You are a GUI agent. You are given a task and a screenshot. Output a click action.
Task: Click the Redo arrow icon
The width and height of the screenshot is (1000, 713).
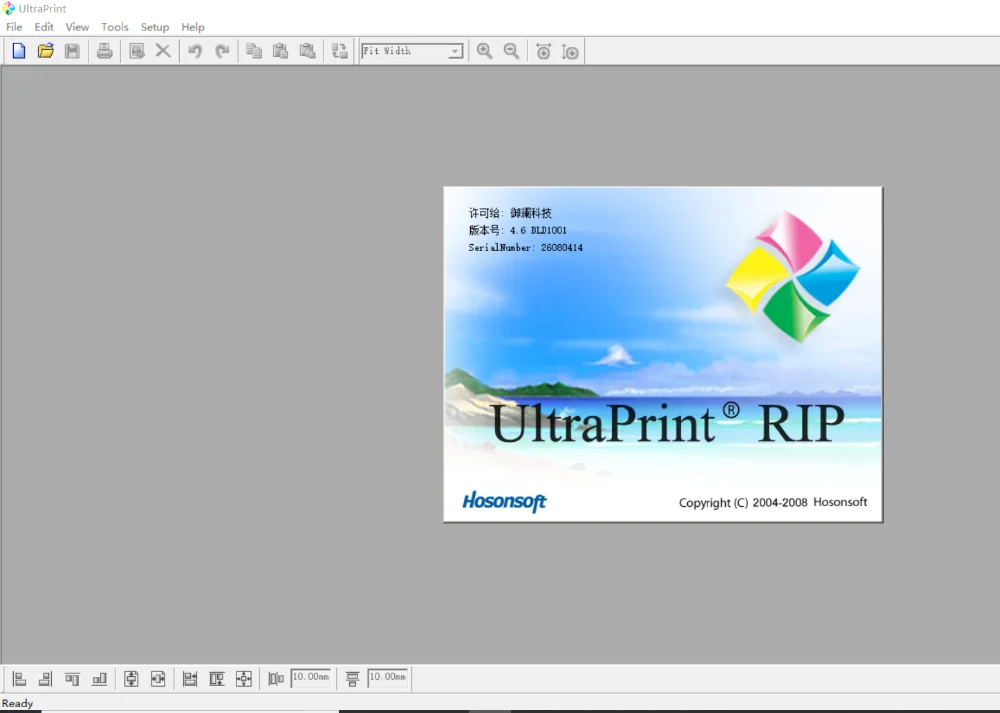coord(222,51)
